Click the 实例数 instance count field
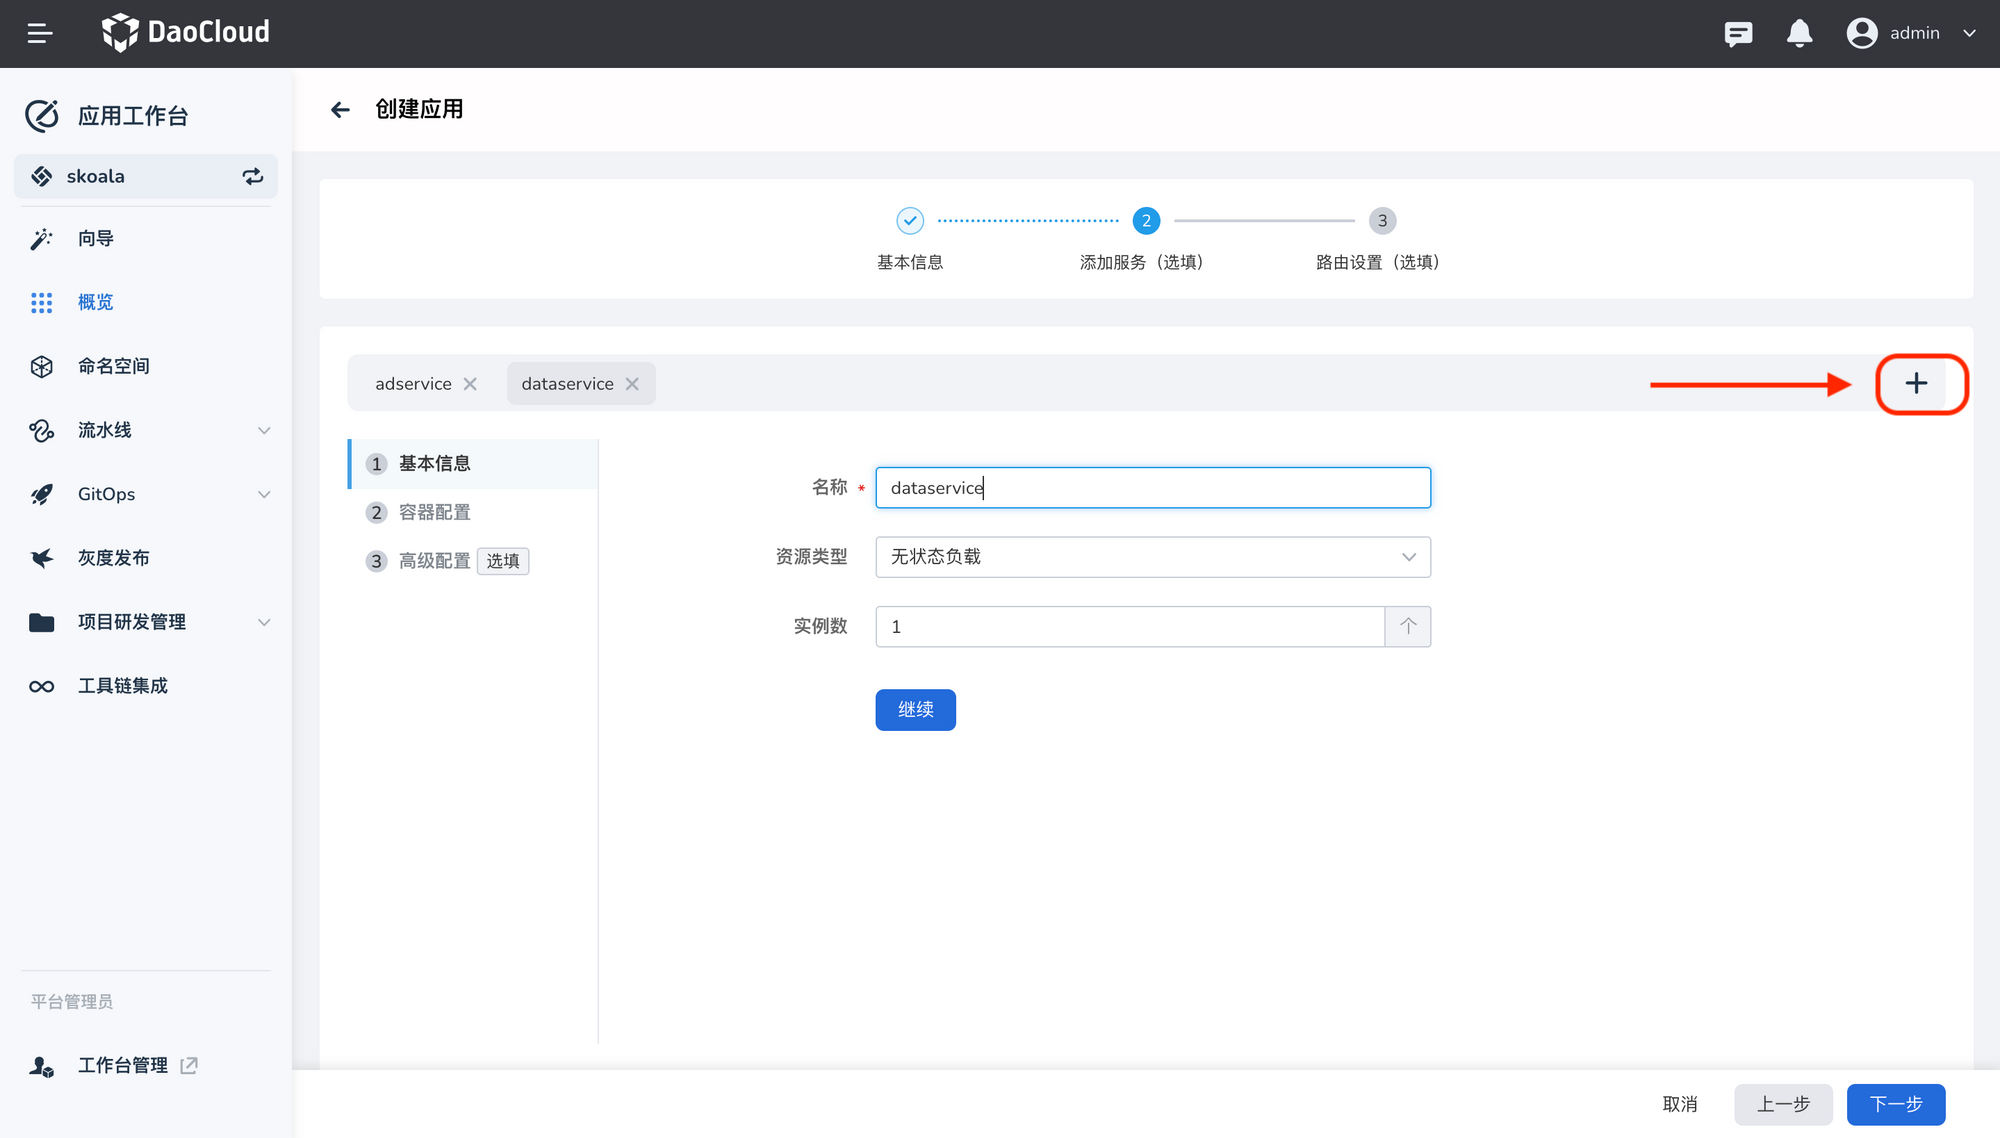This screenshot has height=1138, width=2000. [1130, 627]
